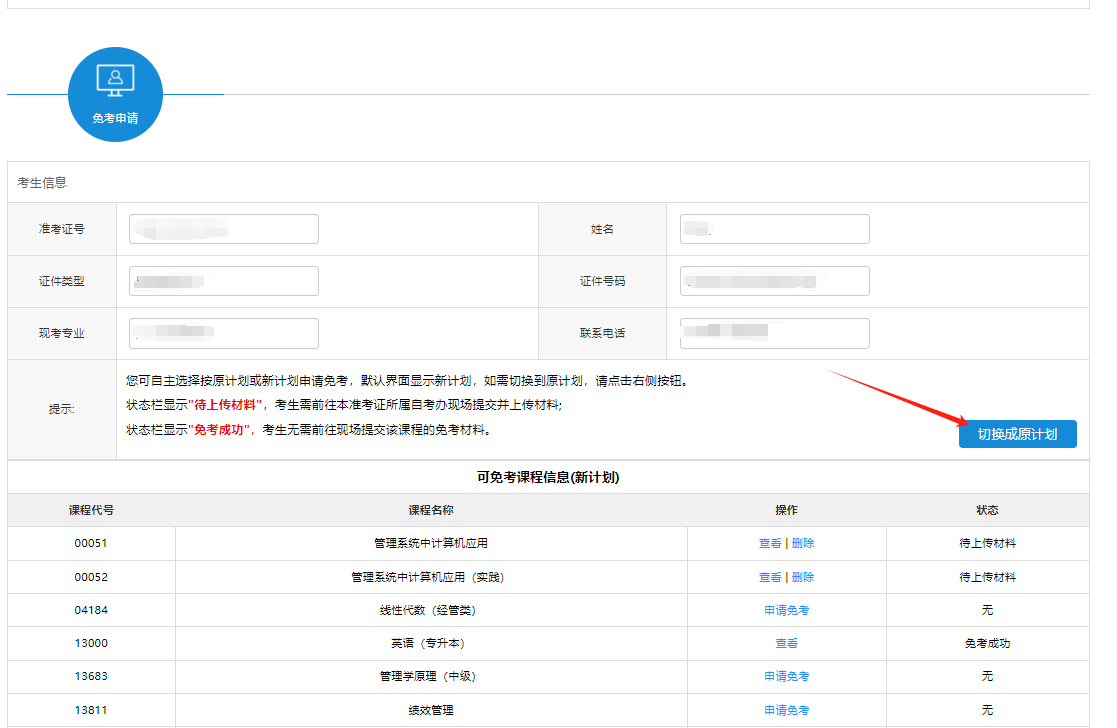This screenshot has width=1117, height=728.
Task: Select the 证件类型 field
Action: click(223, 281)
